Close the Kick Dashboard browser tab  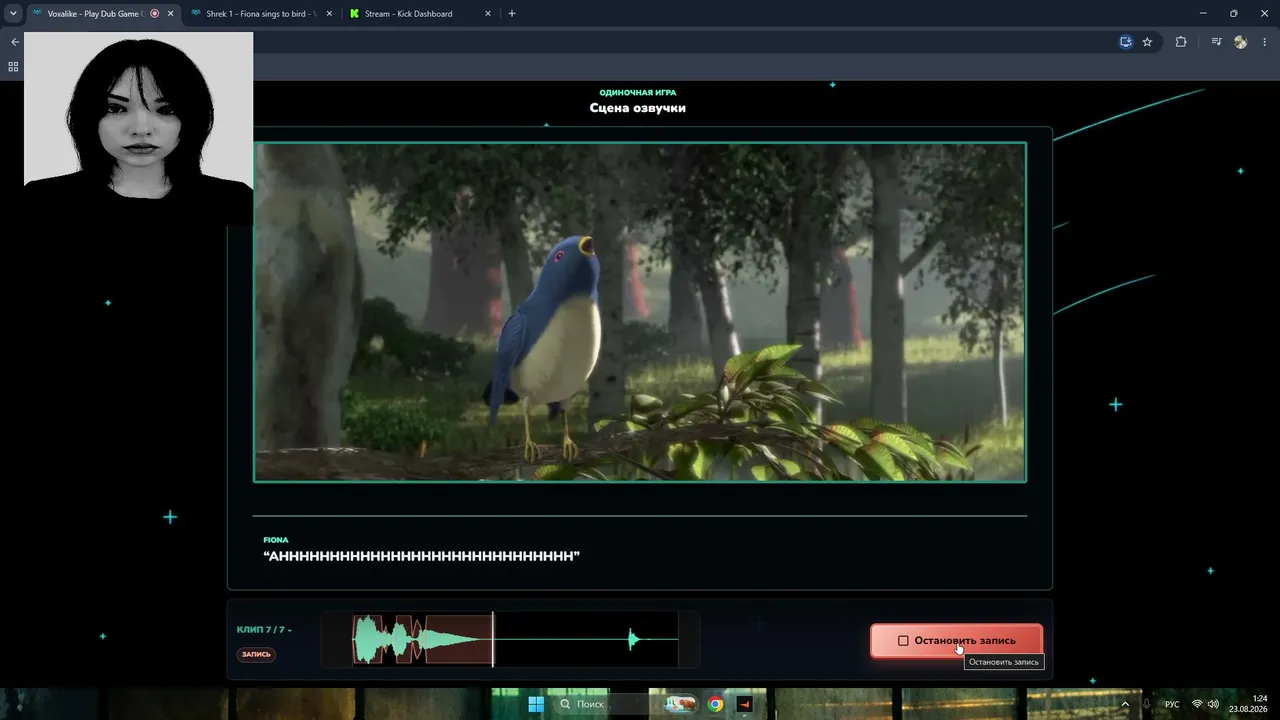tap(488, 14)
